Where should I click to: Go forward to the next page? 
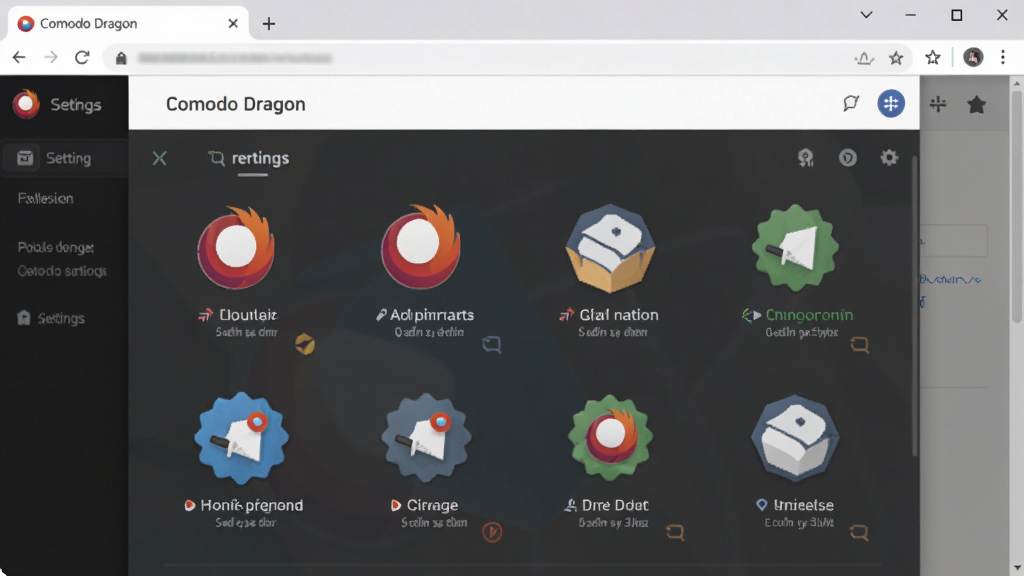pyautogui.click(x=50, y=57)
